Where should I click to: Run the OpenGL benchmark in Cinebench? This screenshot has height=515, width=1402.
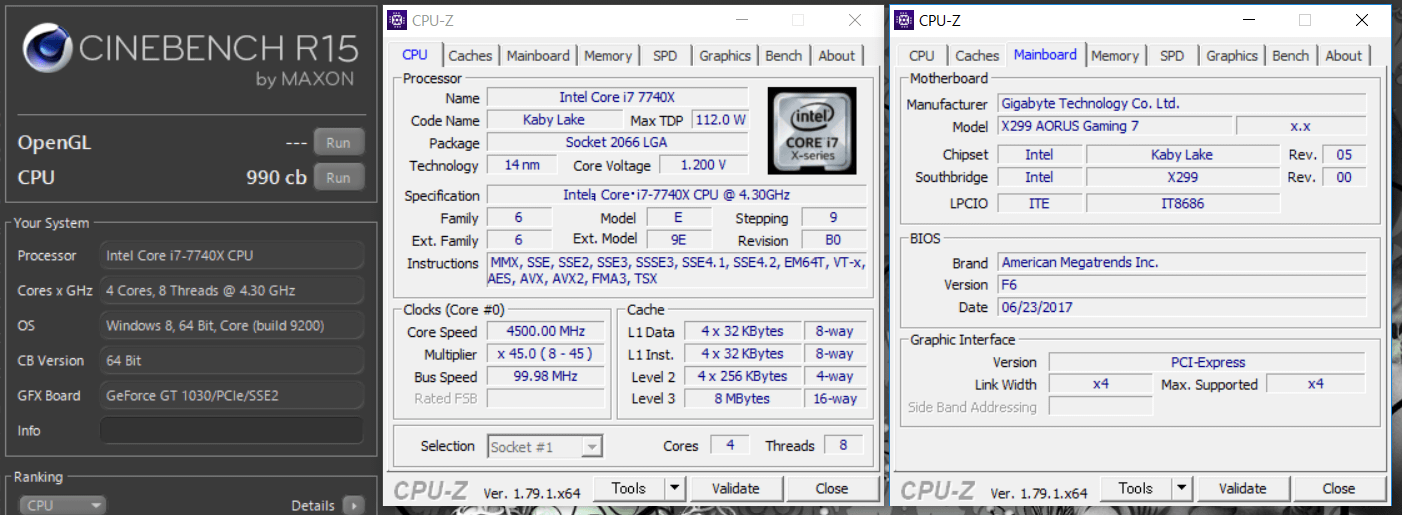[x=339, y=143]
